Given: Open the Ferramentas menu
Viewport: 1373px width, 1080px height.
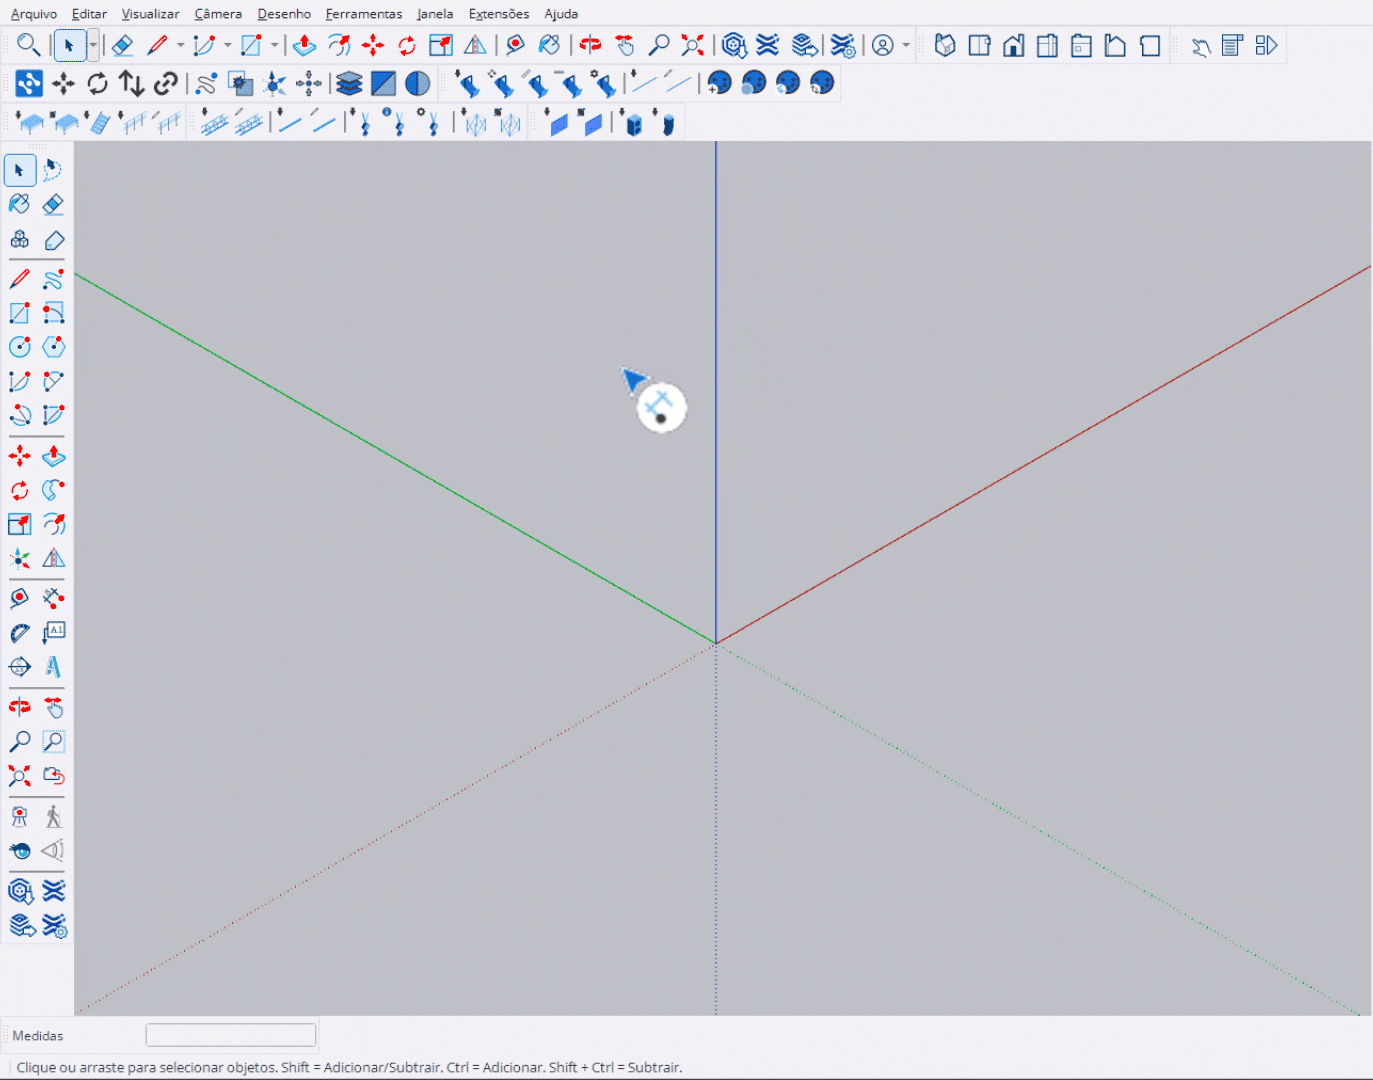Looking at the screenshot, I should [363, 14].
